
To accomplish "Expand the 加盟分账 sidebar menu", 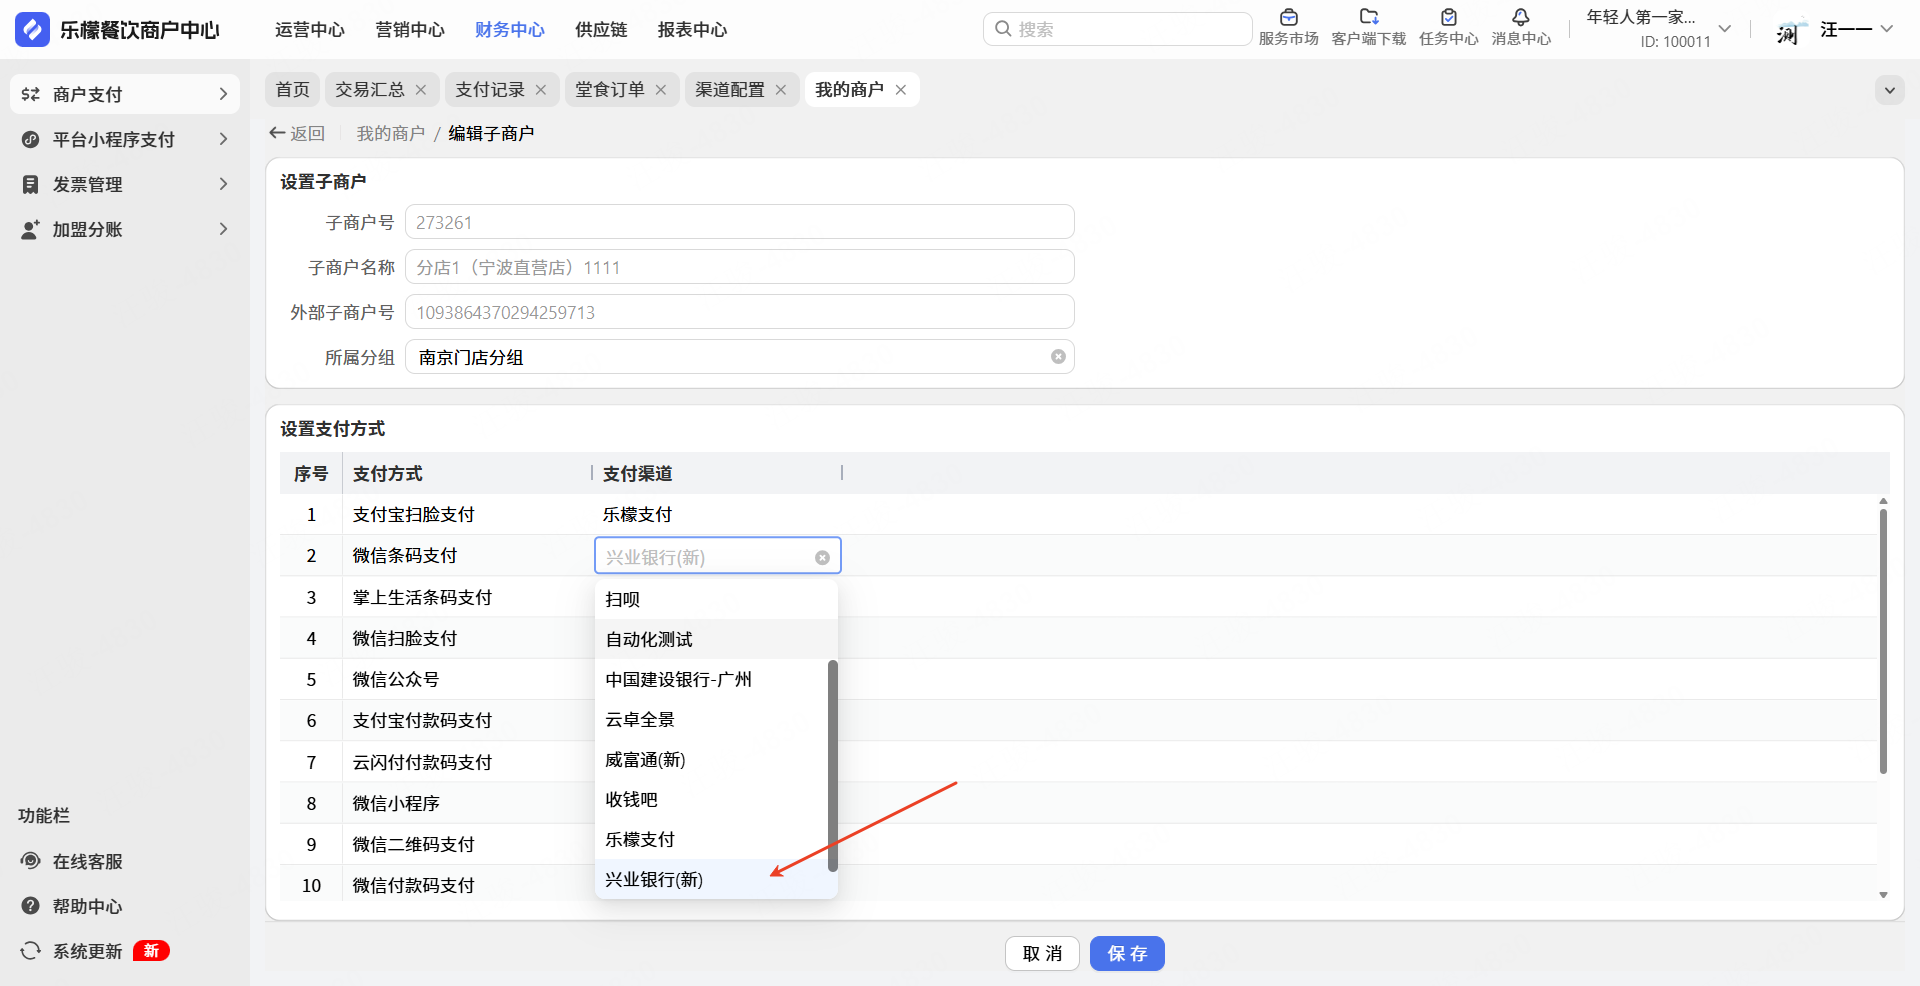I will click(223, 229).
